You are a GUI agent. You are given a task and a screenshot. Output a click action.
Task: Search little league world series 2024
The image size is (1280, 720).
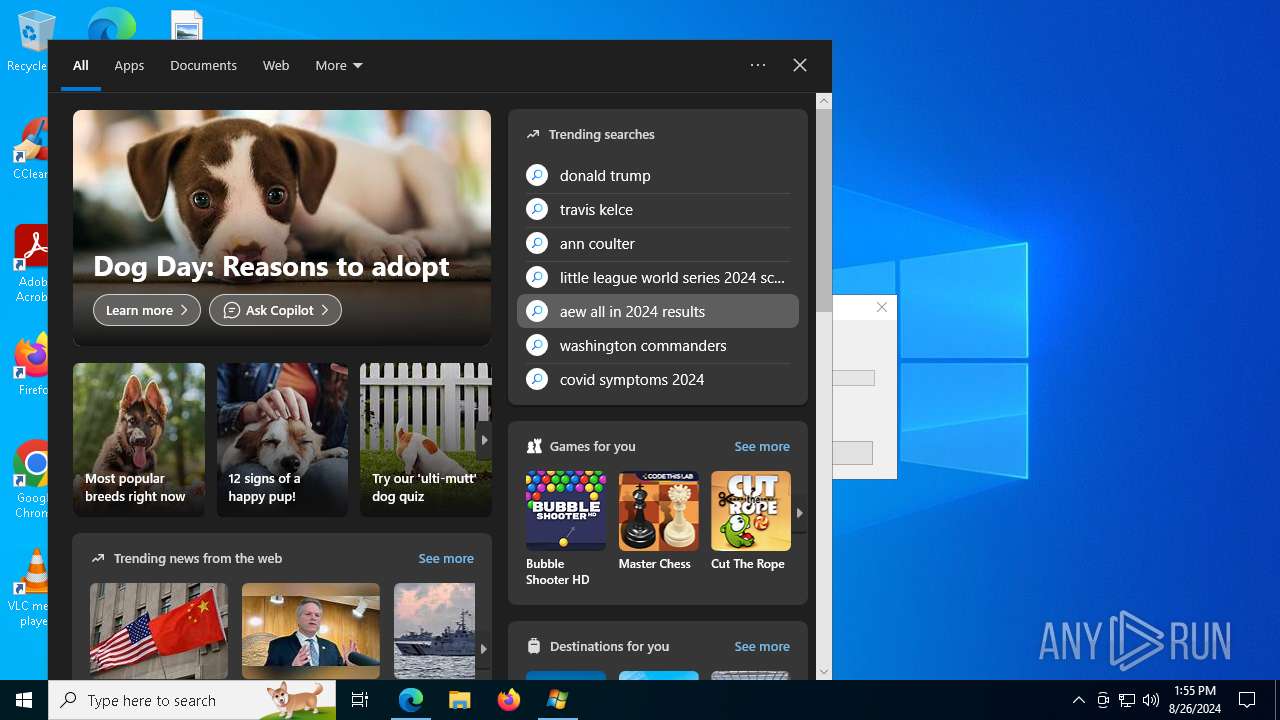pyautogui.click(x=658, y=277)
